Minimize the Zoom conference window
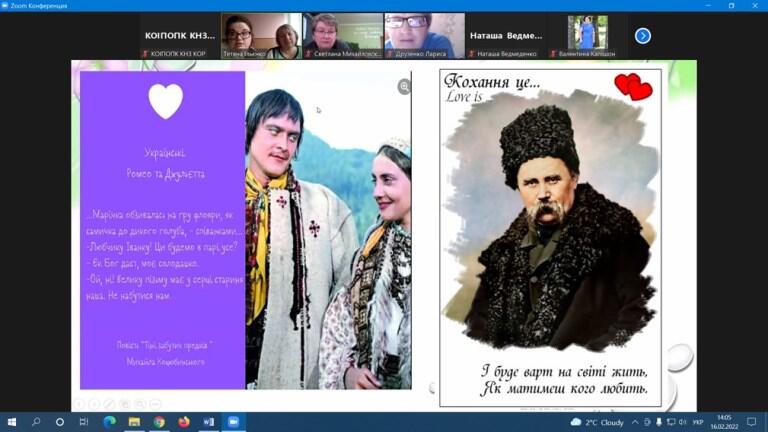The height and width of the screenshot is (432, 768). (708, 5)
